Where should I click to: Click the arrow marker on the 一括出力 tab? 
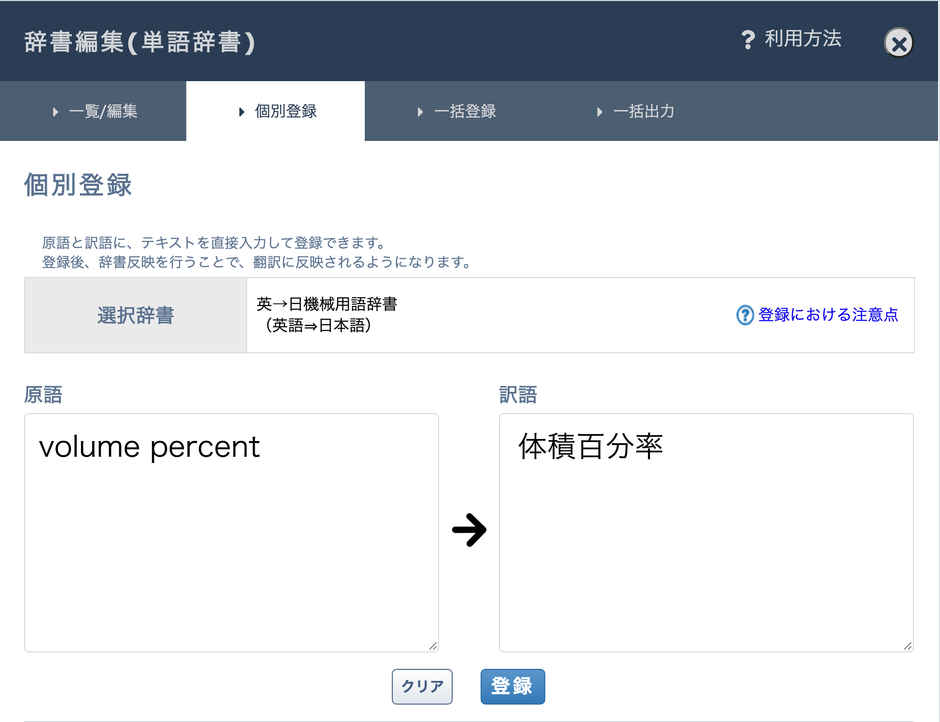coord(598,111)
